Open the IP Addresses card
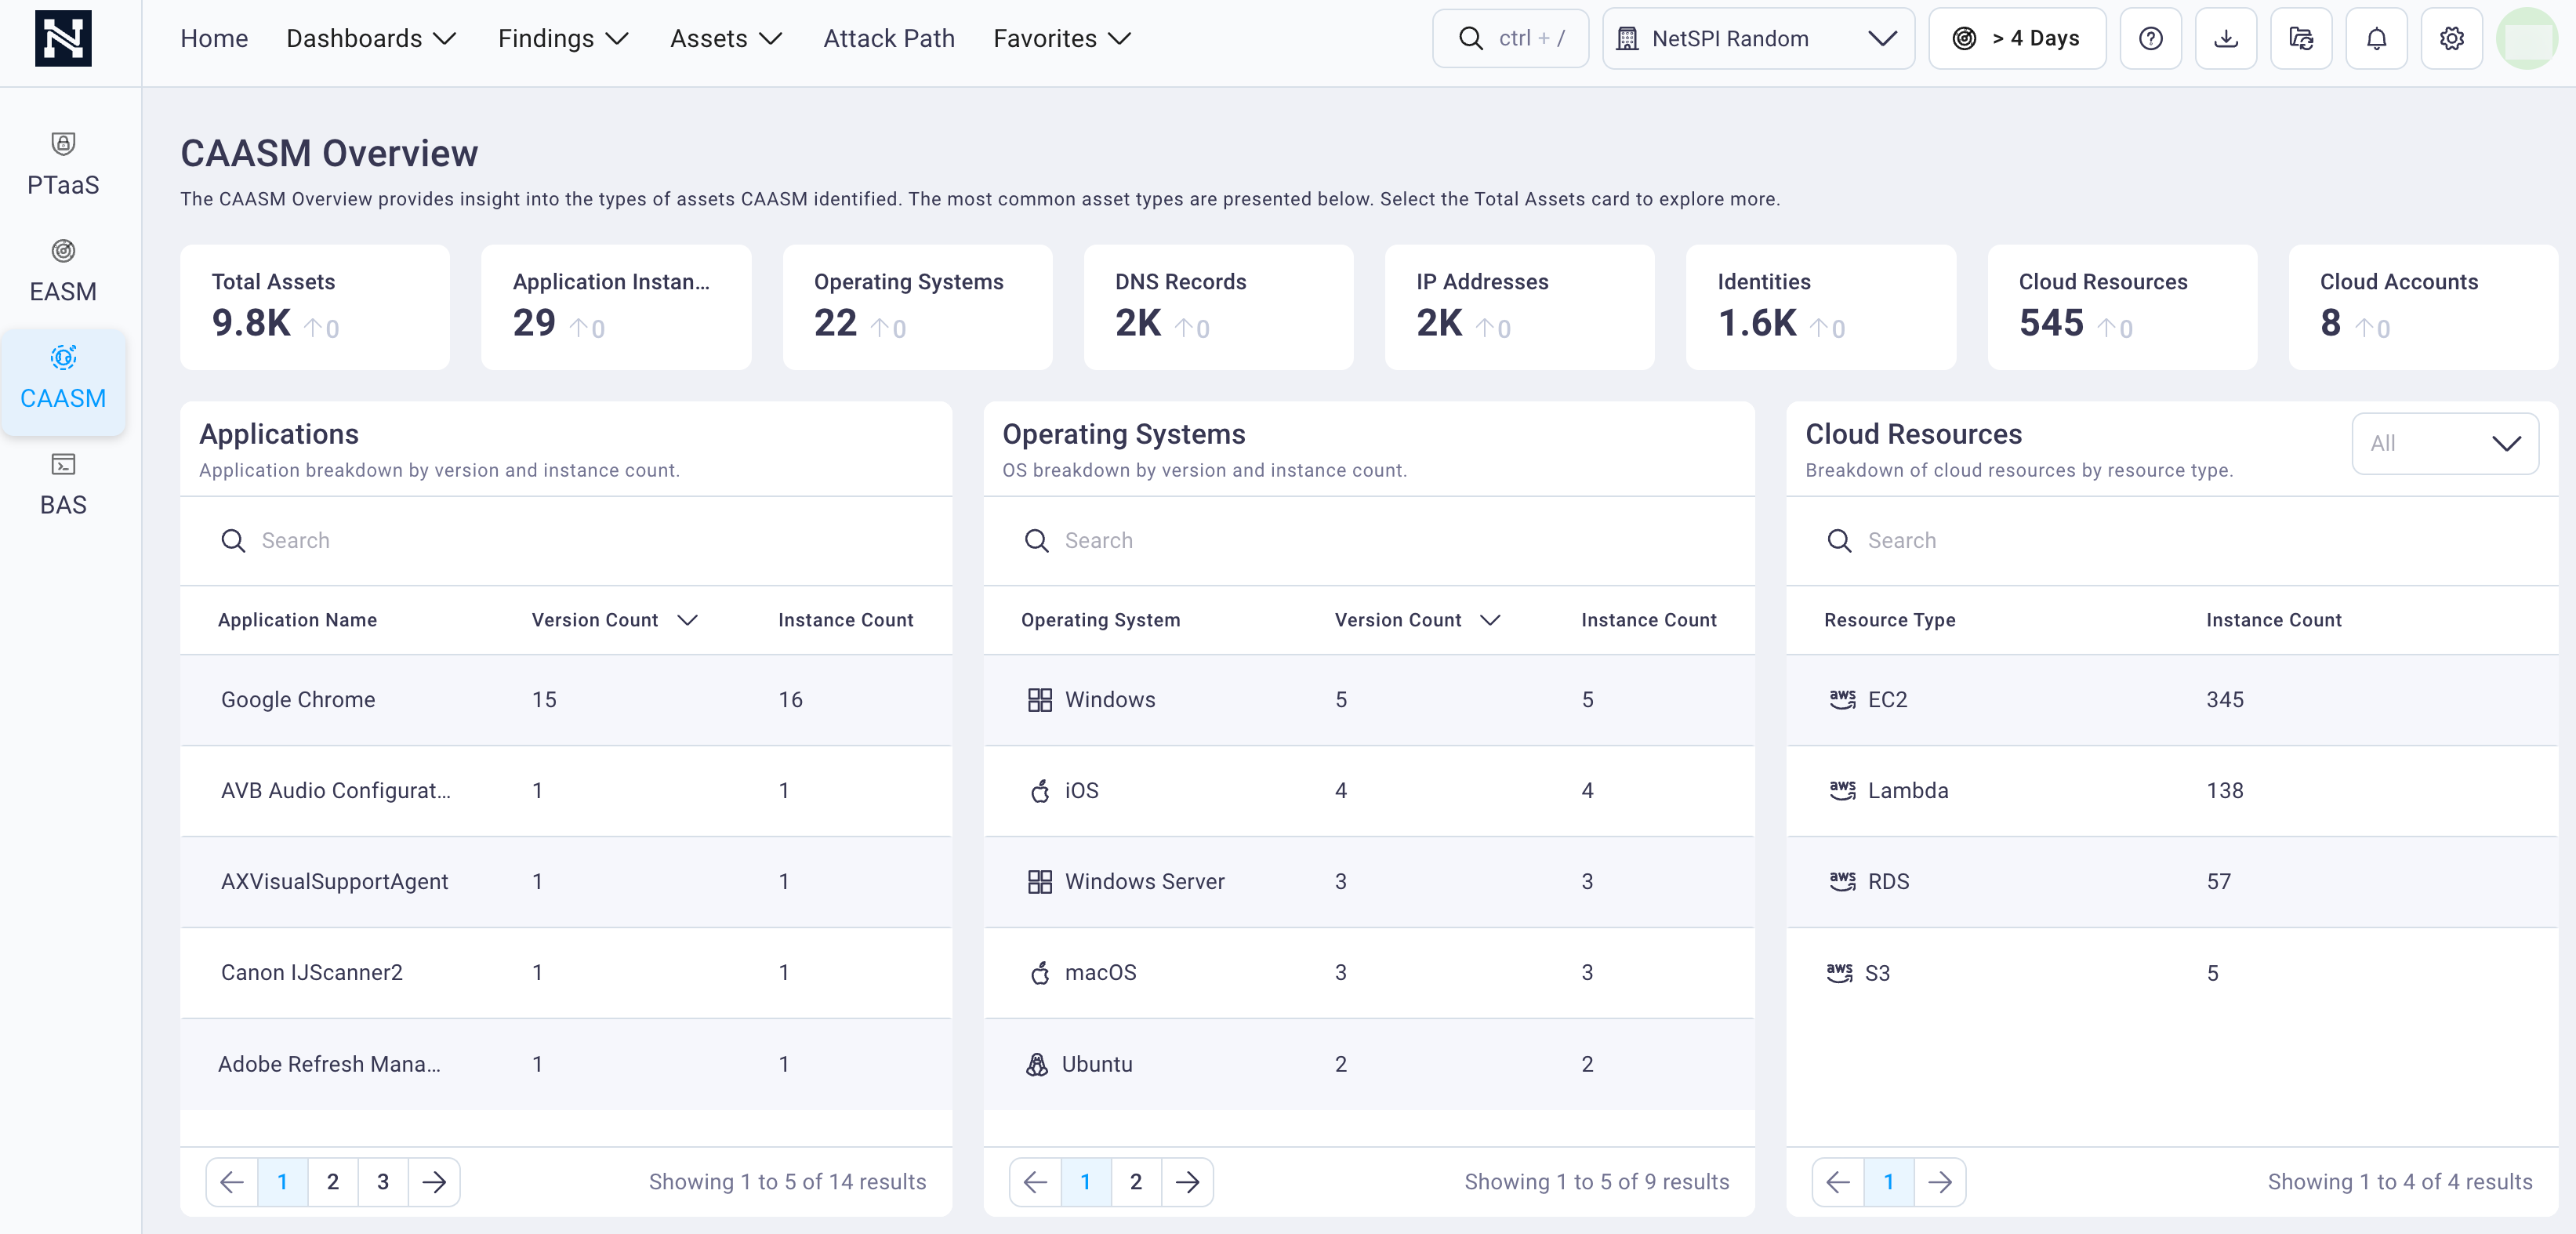The height and width of the screenshot is (1234, 2576). click(x=1519, y=307)
